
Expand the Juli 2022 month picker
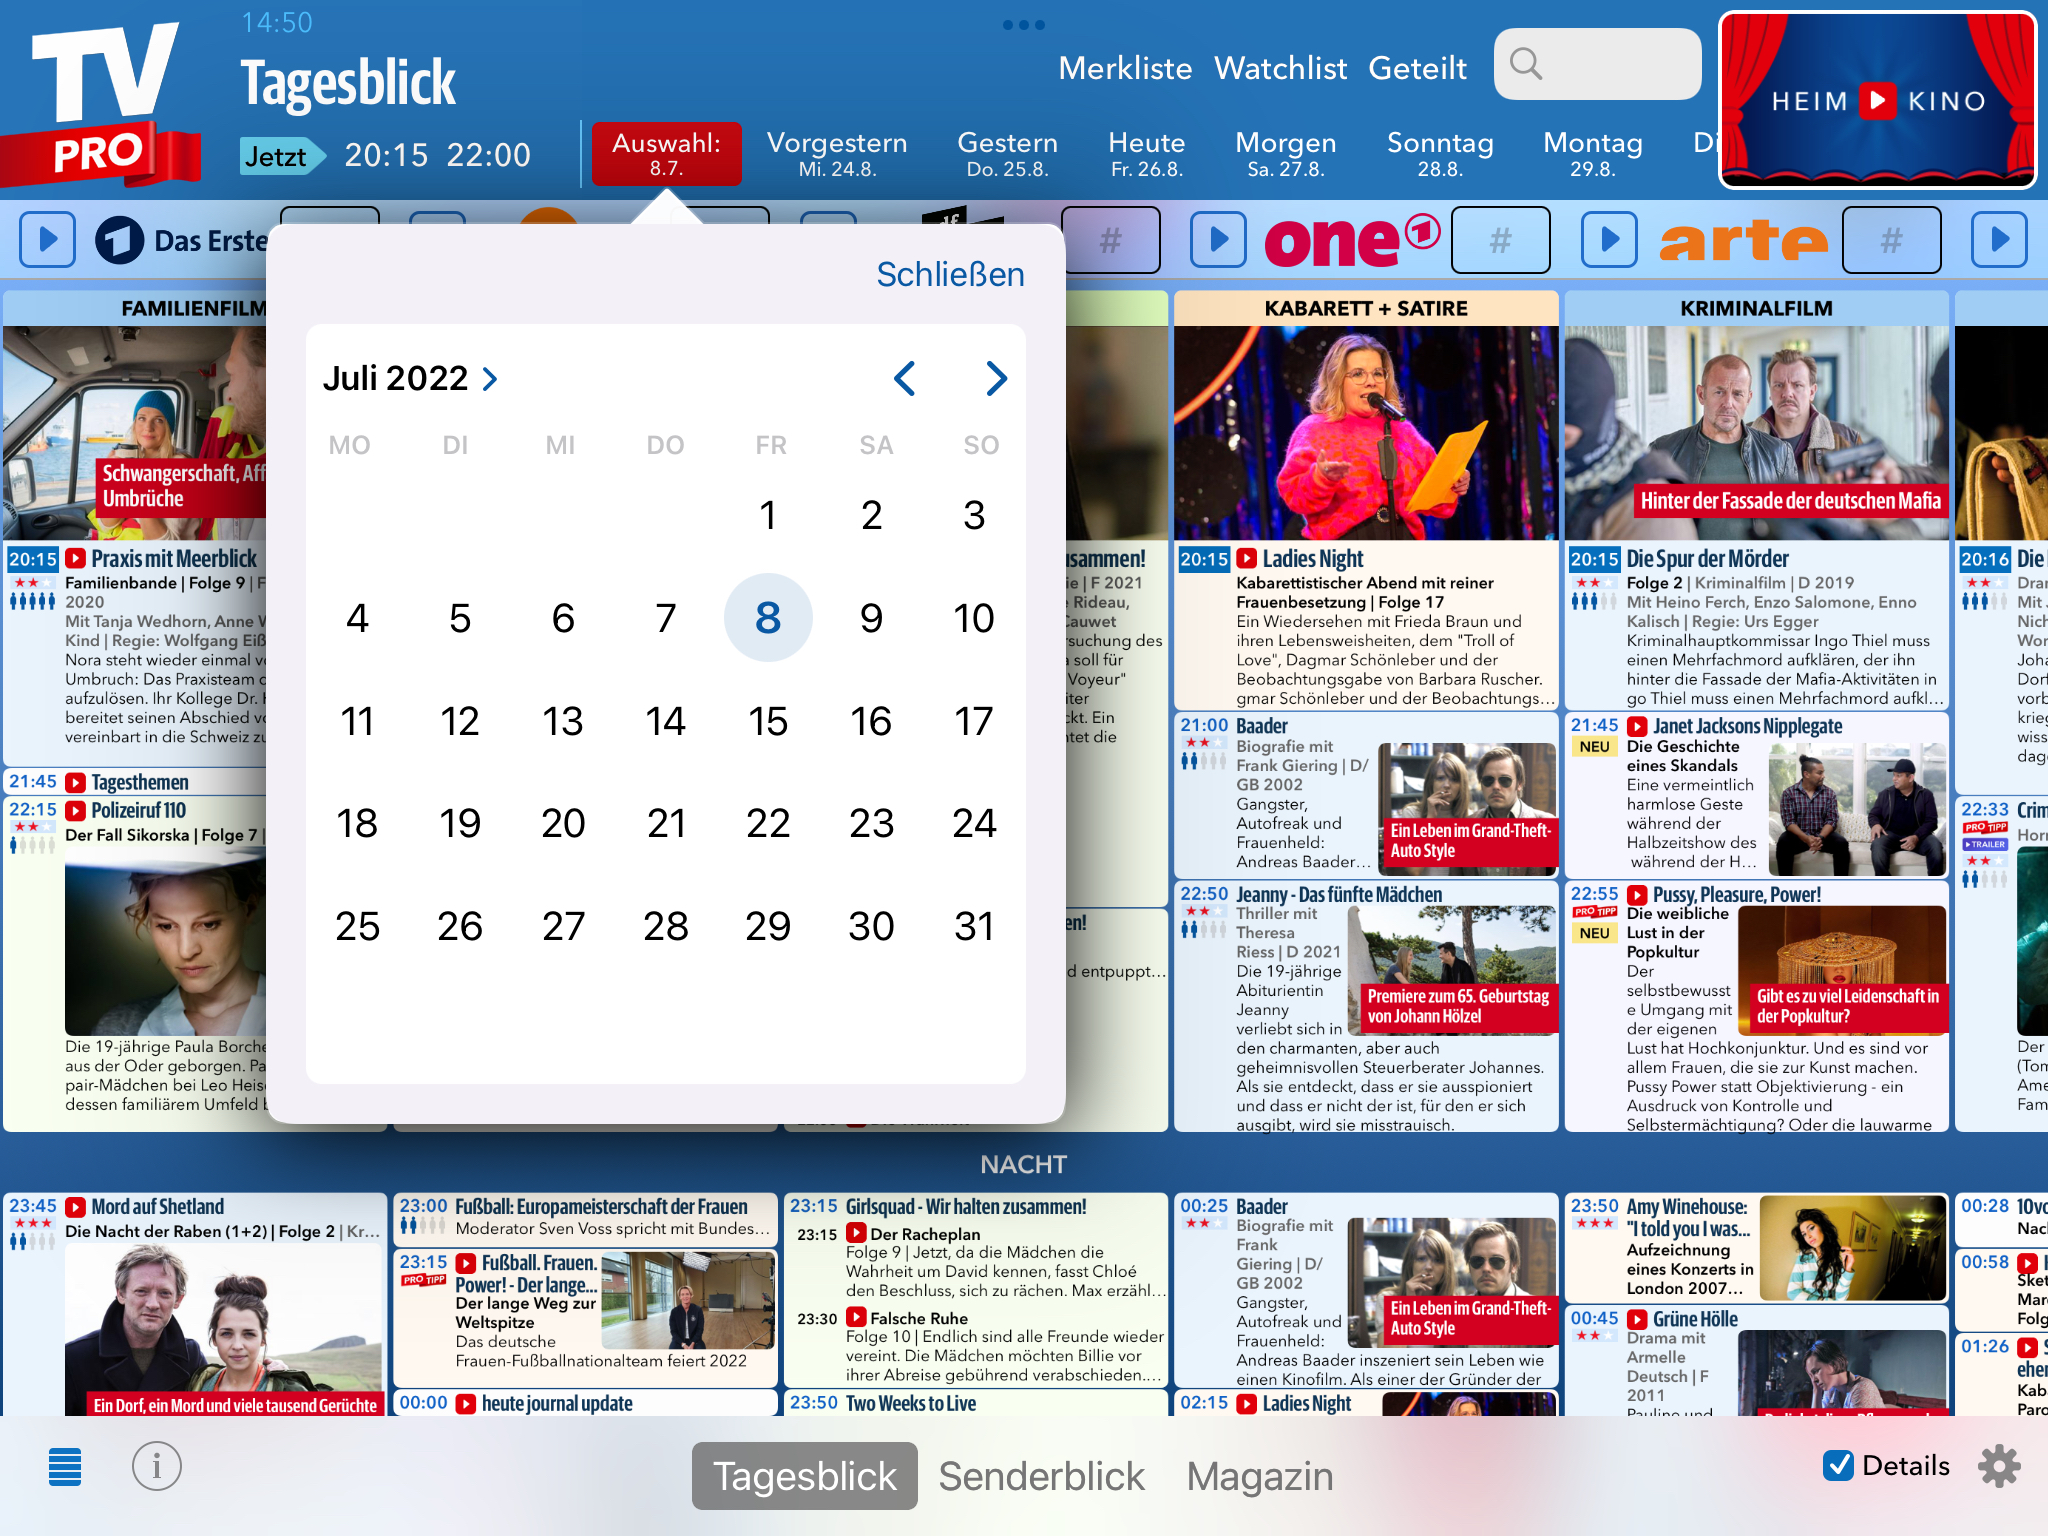tap(410, 378)
